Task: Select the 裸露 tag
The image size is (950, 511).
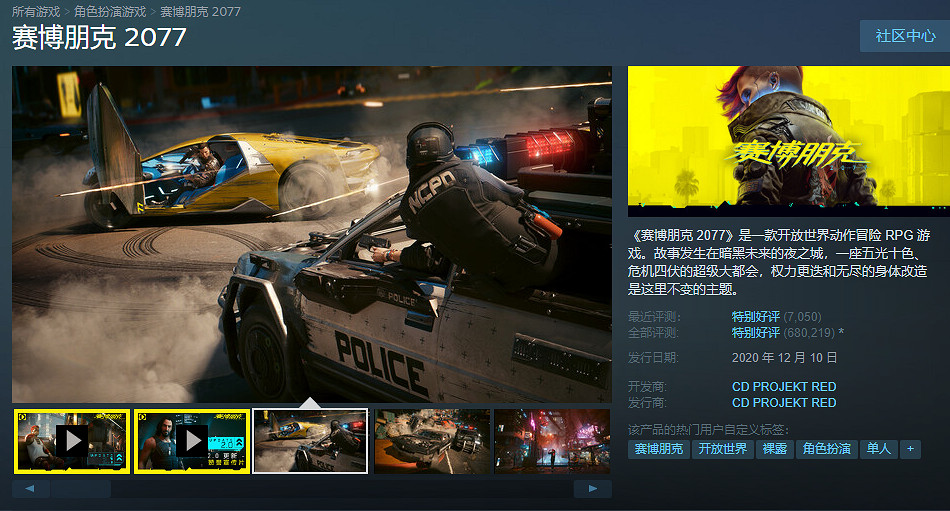Action: tap(775, 449)
